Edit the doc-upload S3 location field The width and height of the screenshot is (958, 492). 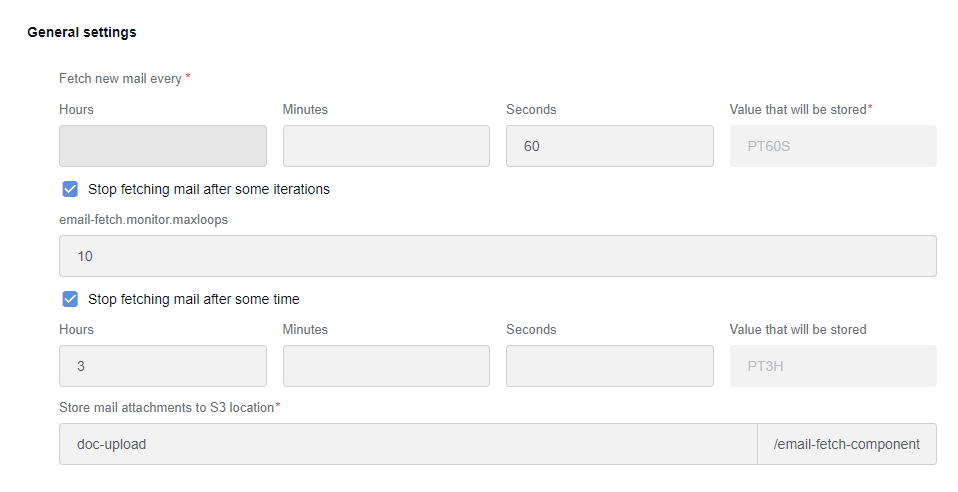point(408,444)
